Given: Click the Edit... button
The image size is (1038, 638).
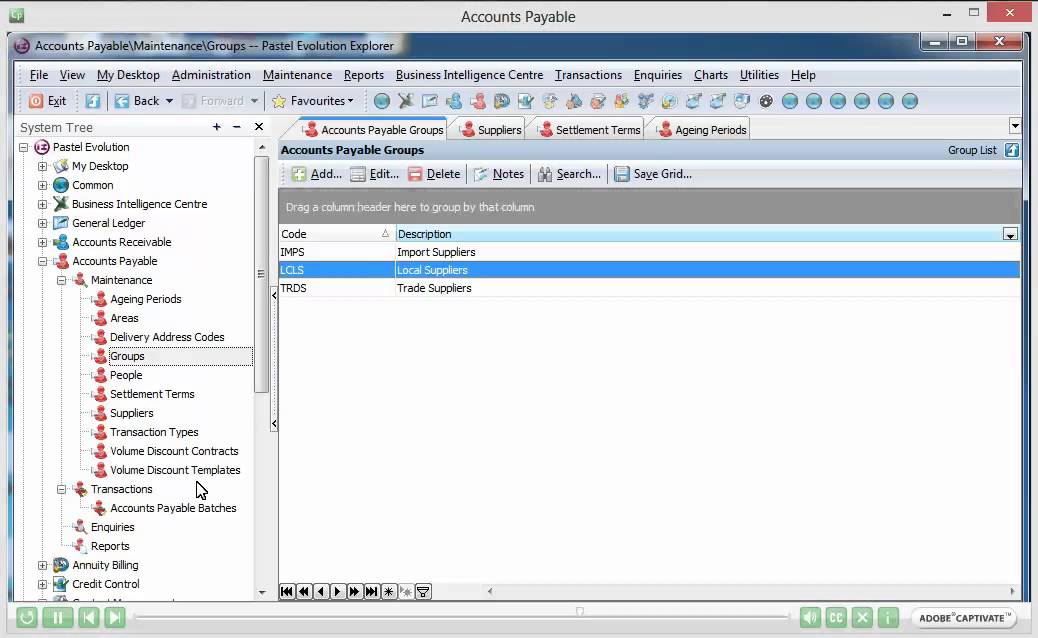Looking at the screenshot, I should (375, 174).
